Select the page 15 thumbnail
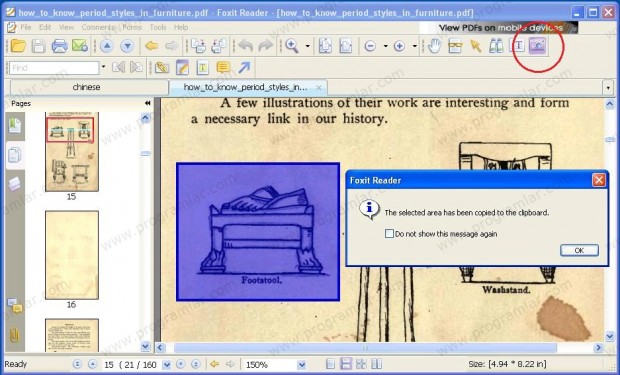 point(72,152)
